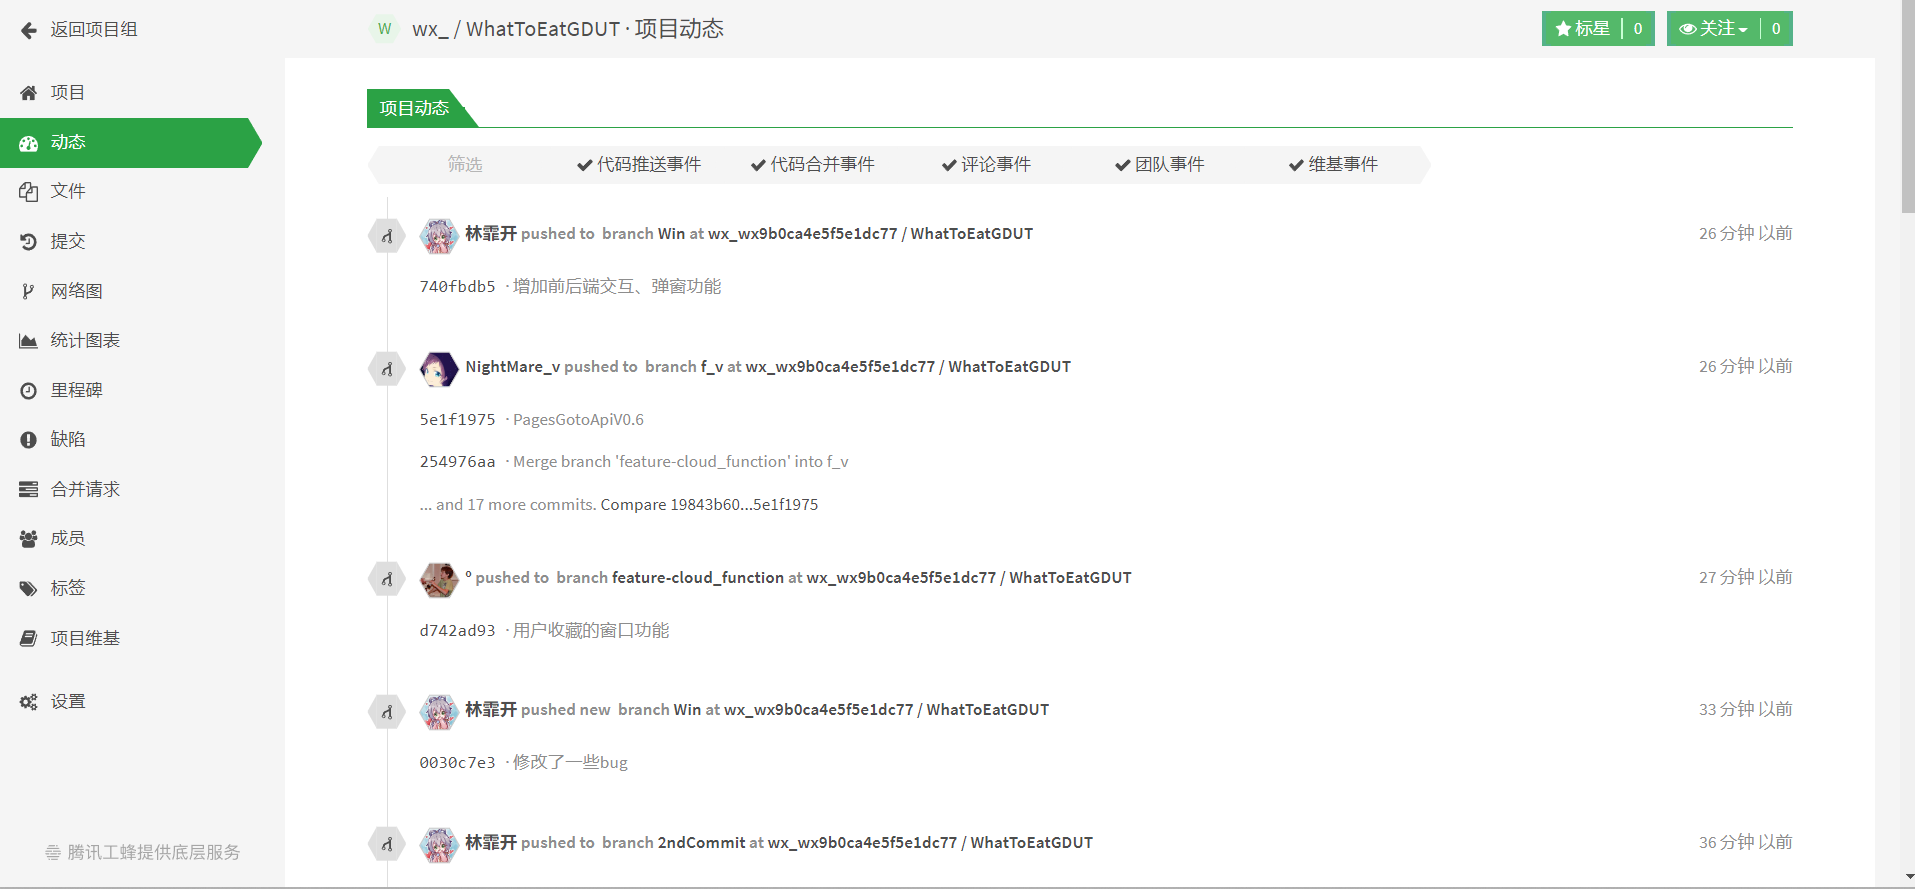
Task: Open commit 0030c7e3 link
Action: coord(458,763)
